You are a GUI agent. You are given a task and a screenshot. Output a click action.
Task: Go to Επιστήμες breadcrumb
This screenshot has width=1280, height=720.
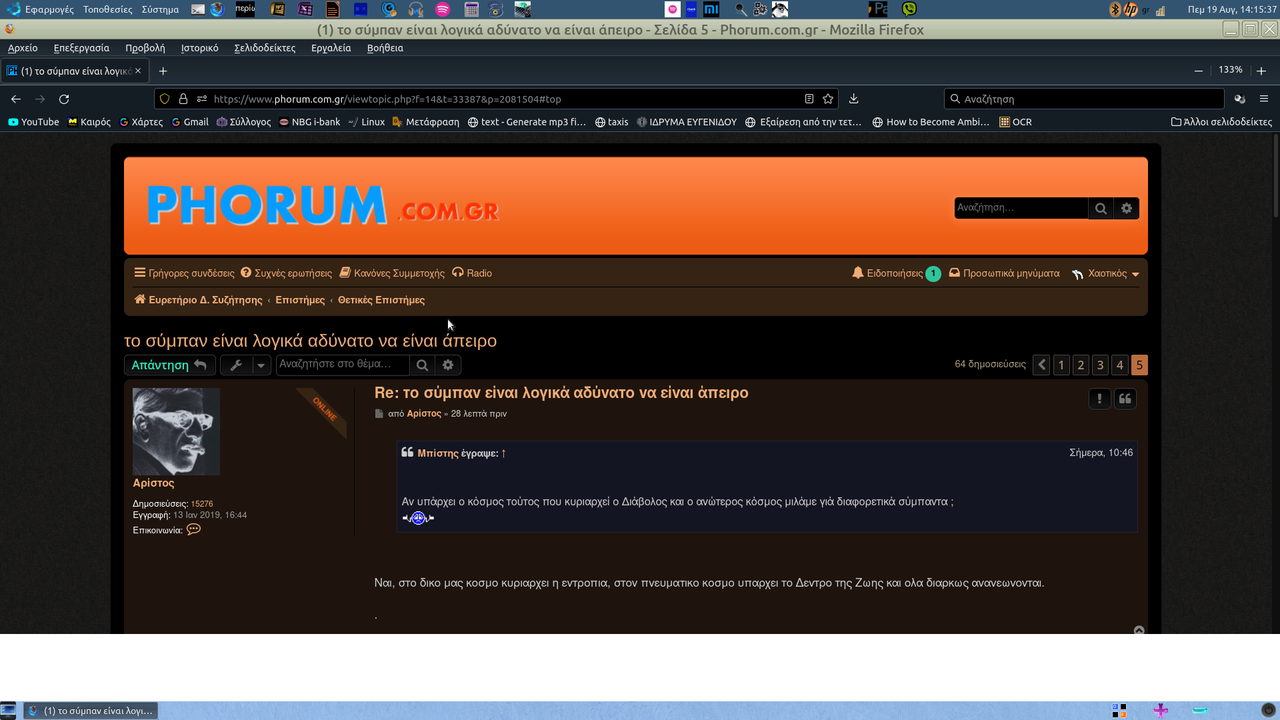coord(300,300)
